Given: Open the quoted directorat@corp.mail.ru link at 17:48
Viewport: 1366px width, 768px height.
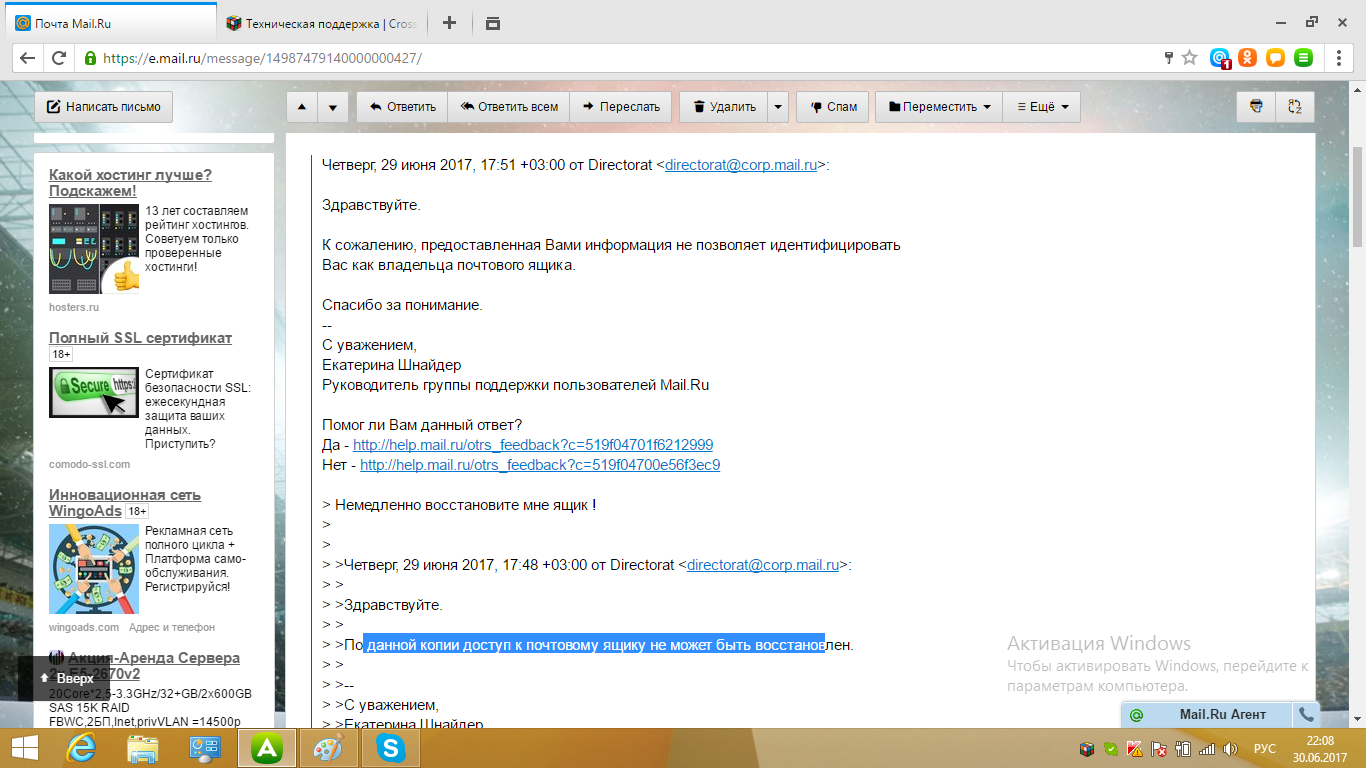Looking at the screenshot, I should [762, 565].
